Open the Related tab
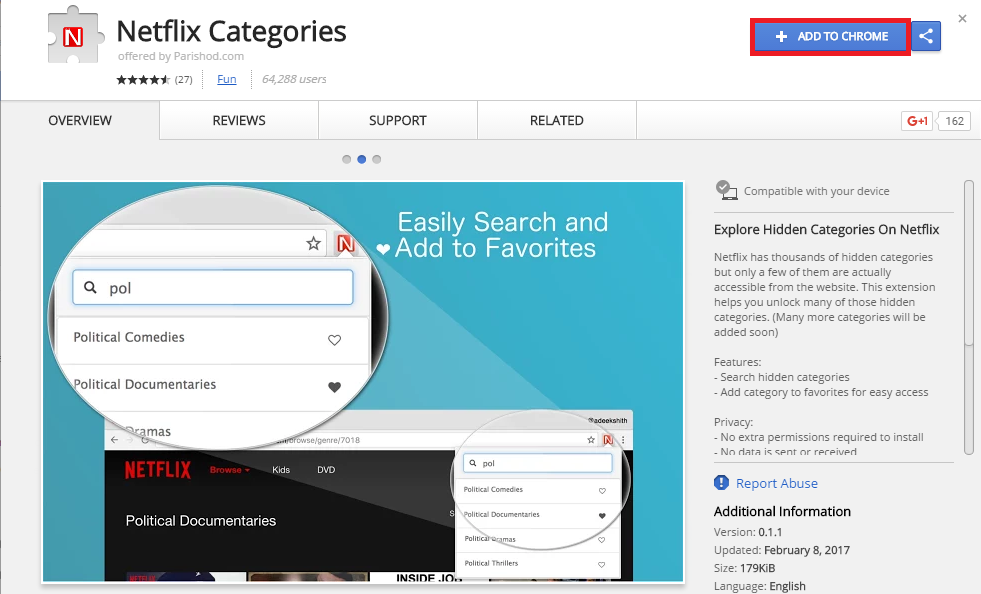Image resolution: width=981 pixels, height=594 pixels. click(557, 120)
